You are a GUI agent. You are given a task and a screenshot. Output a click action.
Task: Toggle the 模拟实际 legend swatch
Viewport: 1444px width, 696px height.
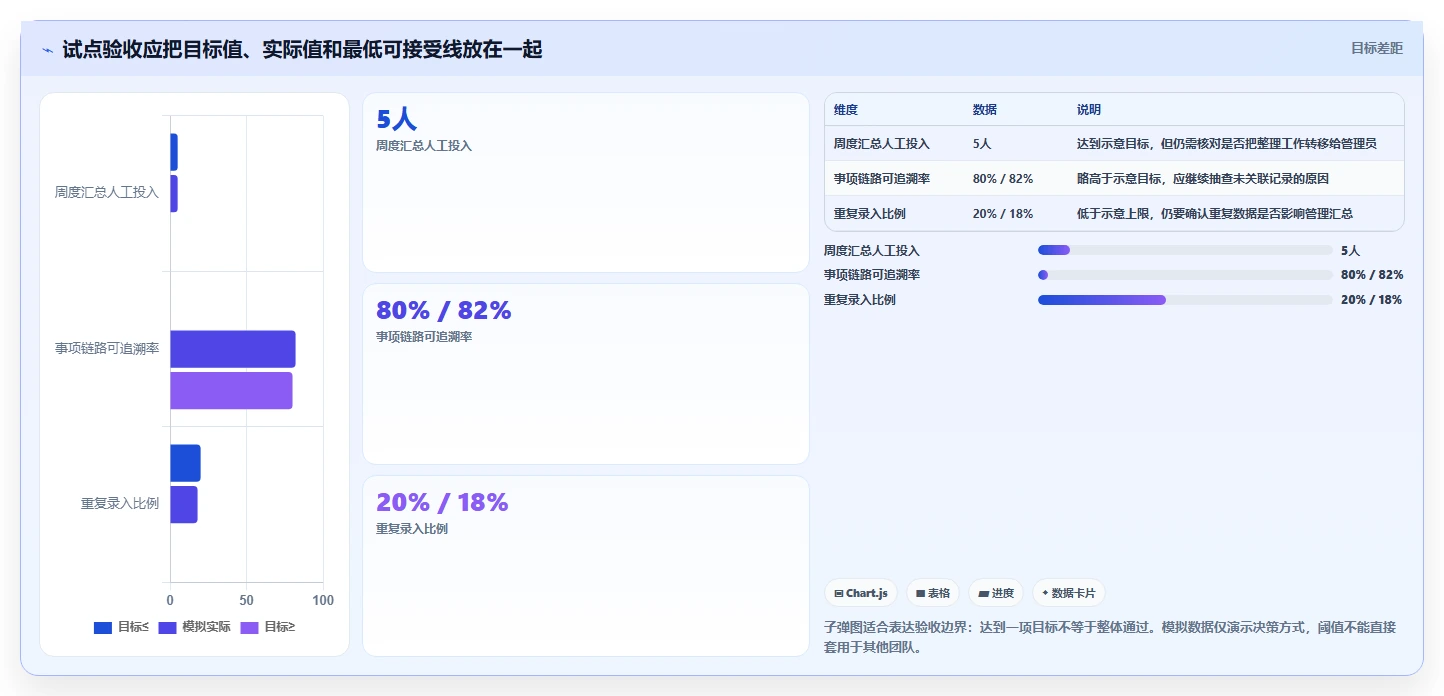[x=167, y=628]
